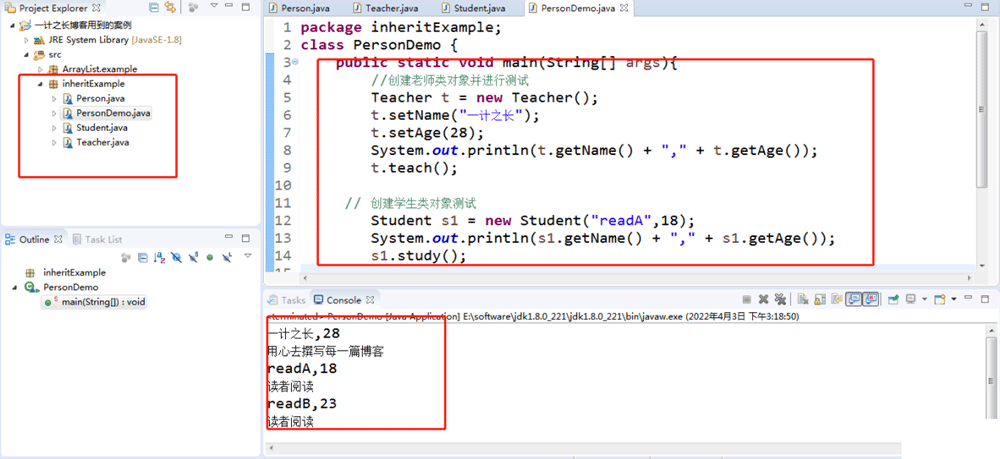Image resolution: width=1000 pixels, height=459 pixels.
Task: Toggle Word Wrap in Console
Action: pos(836,299)
